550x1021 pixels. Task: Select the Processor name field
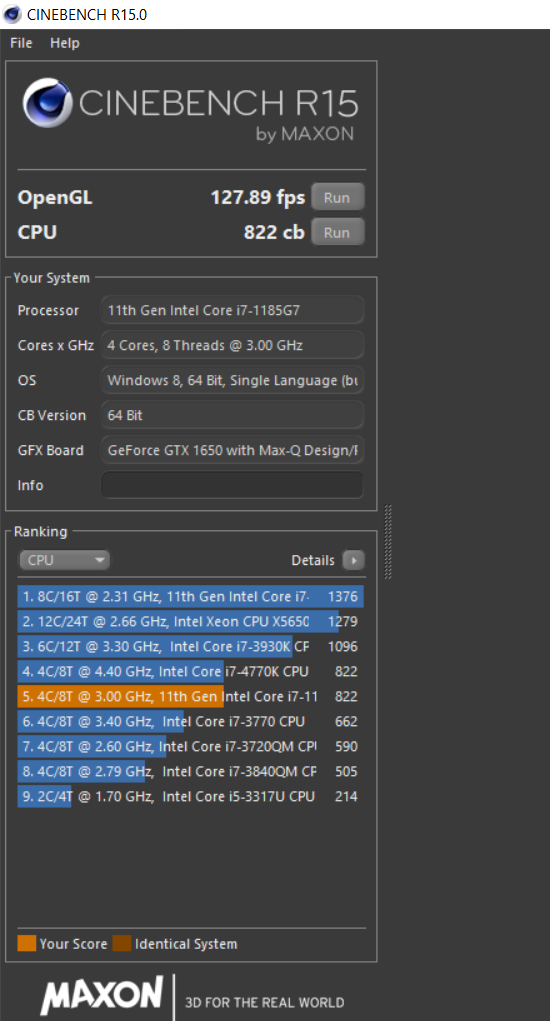coord(232,310)
